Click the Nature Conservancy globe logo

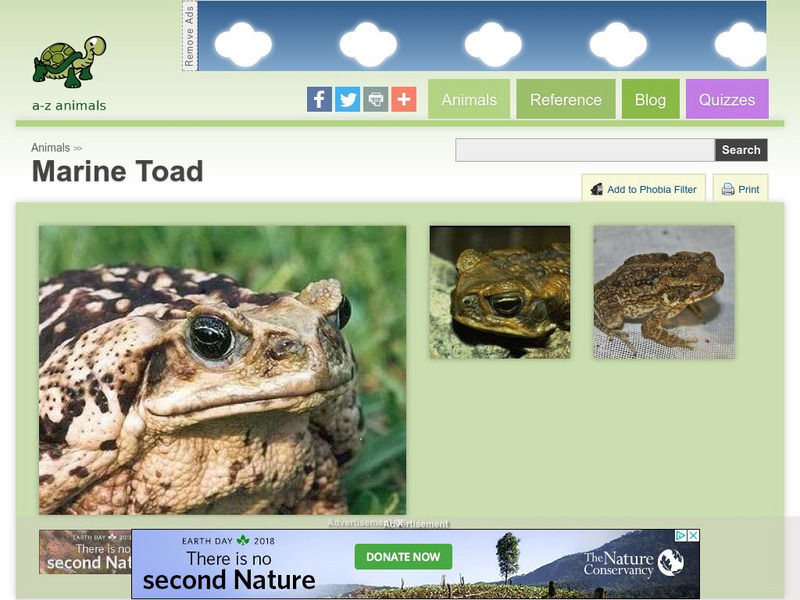(671, 563)
